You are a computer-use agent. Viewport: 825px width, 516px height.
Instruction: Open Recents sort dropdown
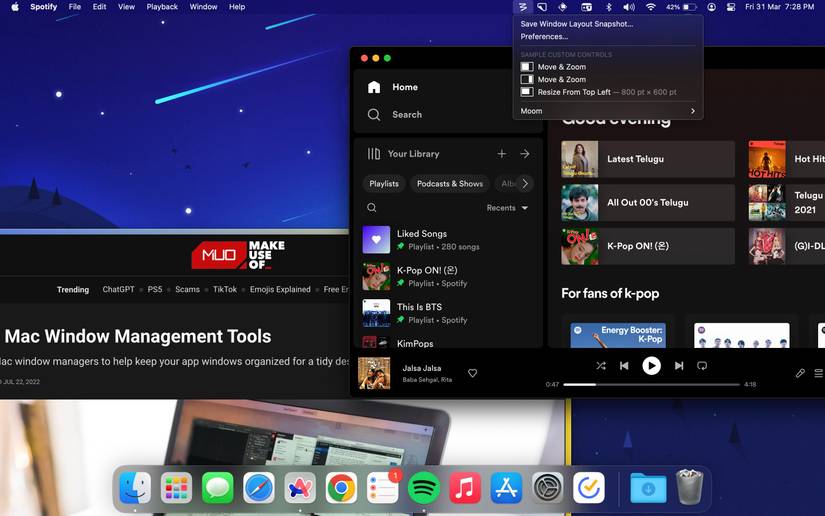pos(507,208)
